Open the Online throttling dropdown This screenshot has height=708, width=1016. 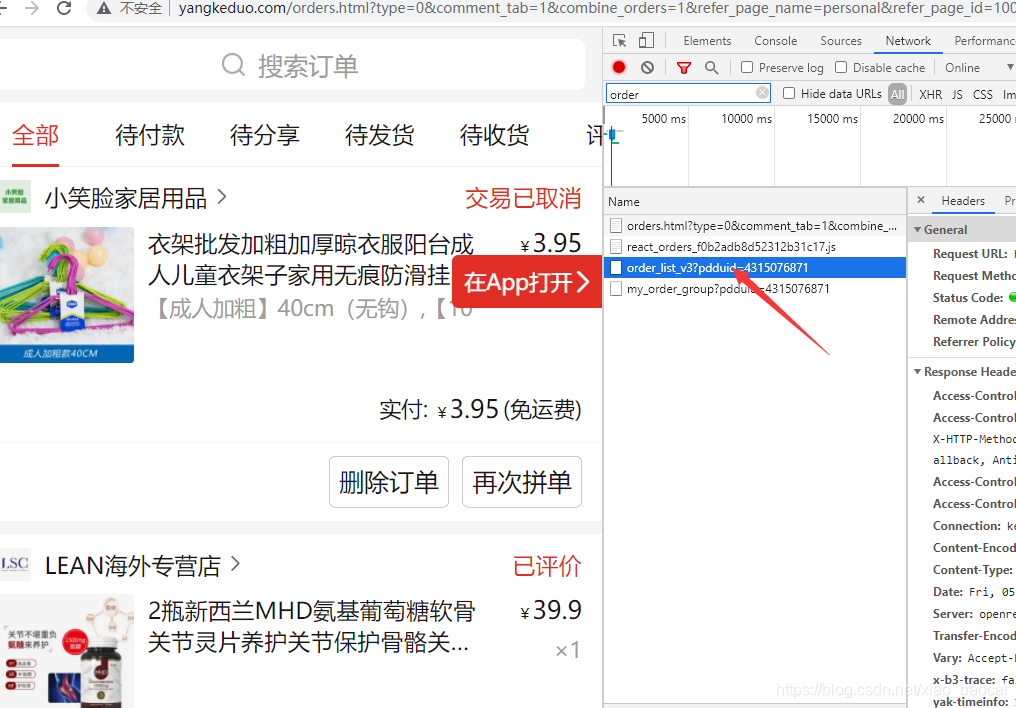click(x=978, y=67)
